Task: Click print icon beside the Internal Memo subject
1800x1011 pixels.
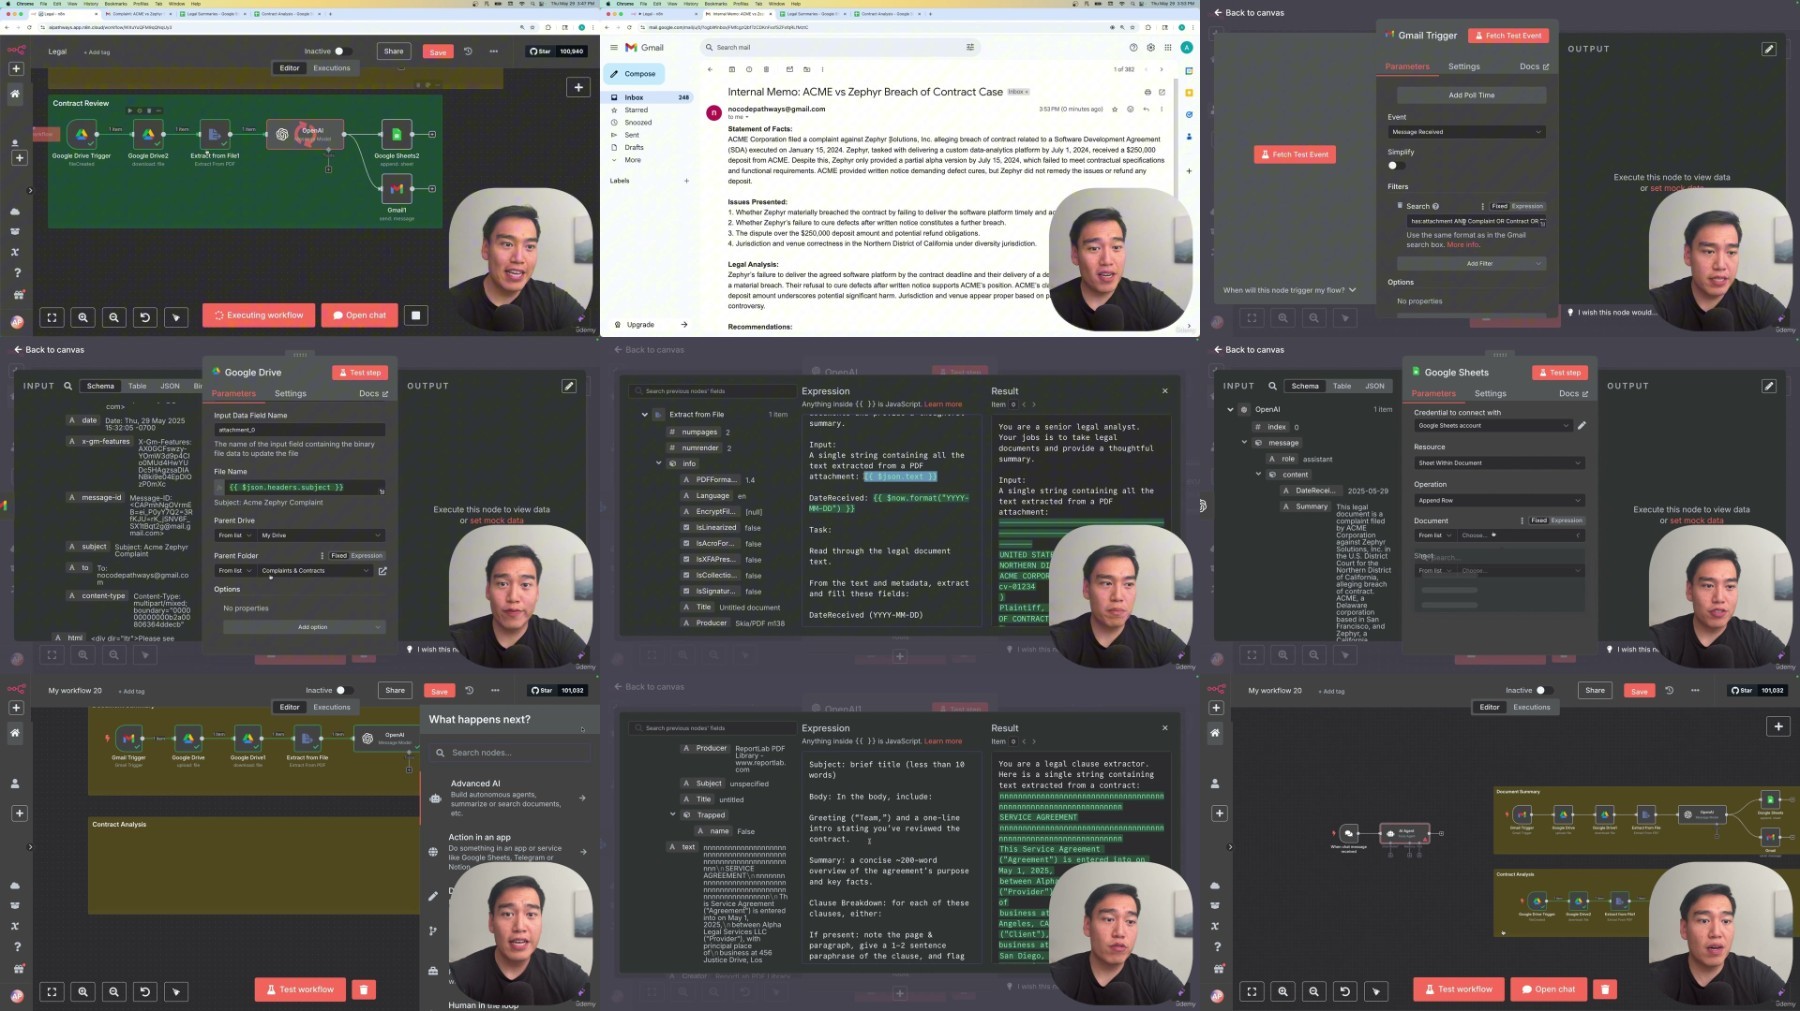Action: [x=1147, y=92]
